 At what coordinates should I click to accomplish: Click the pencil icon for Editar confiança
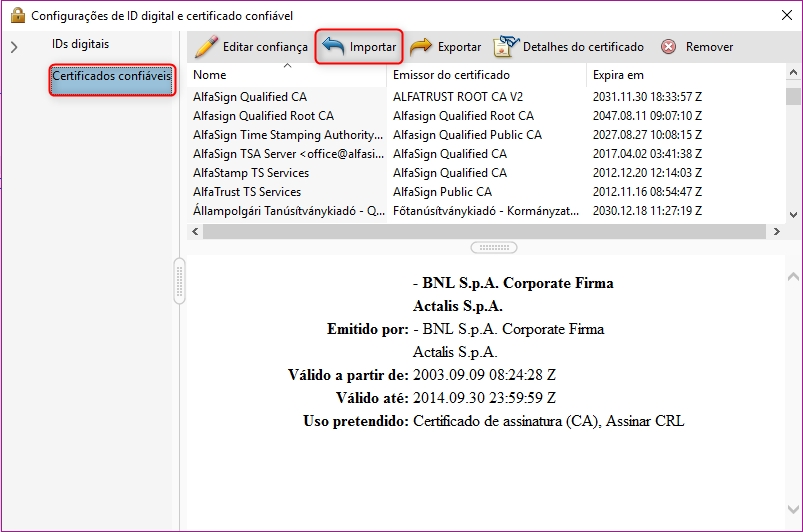pos(206,47)
